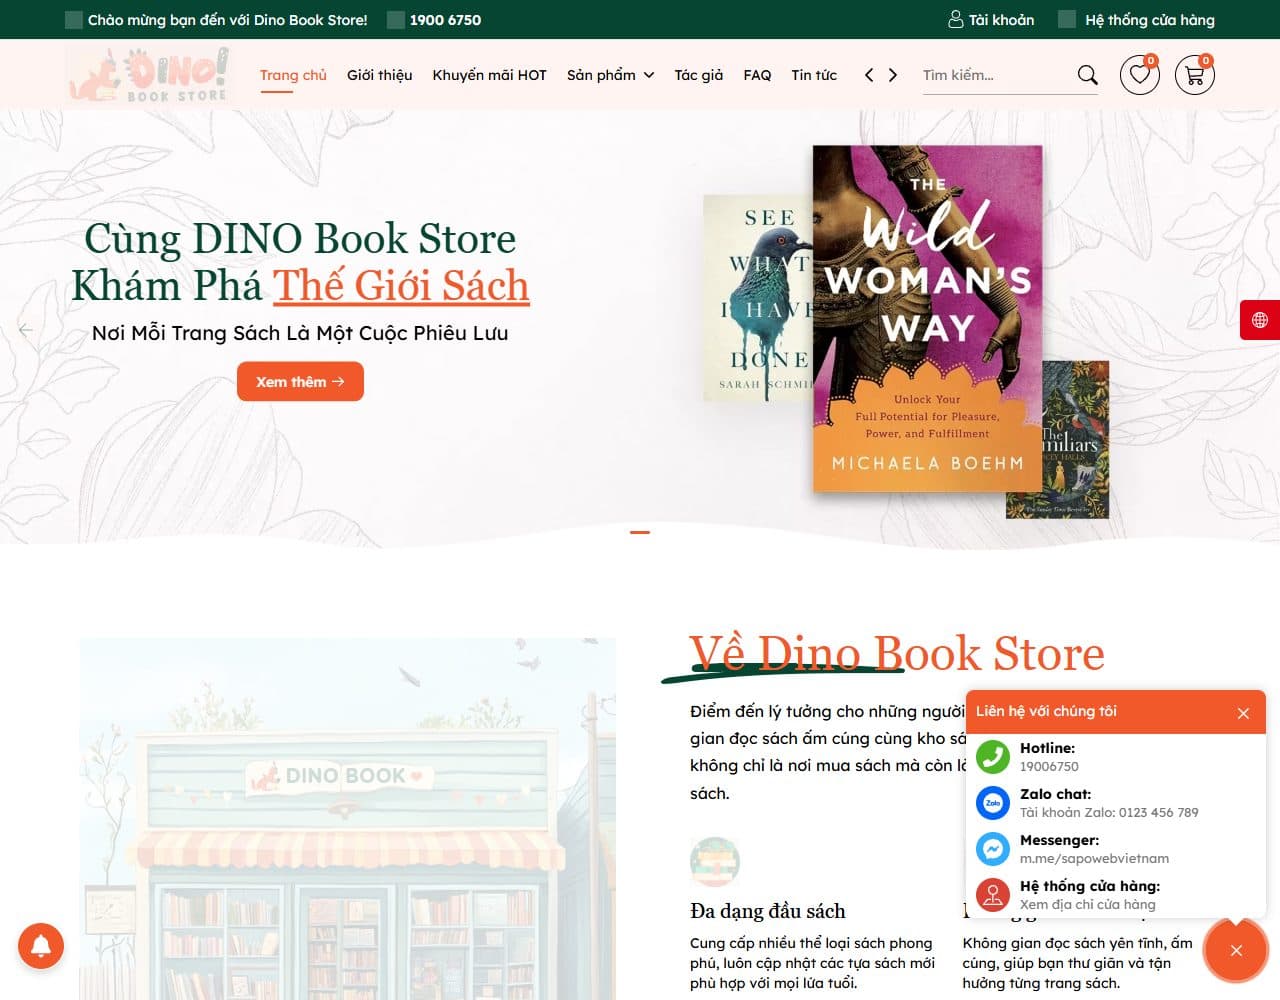Click the 1900 6750 phone number
Screen dimensions: 1280x1000
pyautogui.click(x=445, y=20)
